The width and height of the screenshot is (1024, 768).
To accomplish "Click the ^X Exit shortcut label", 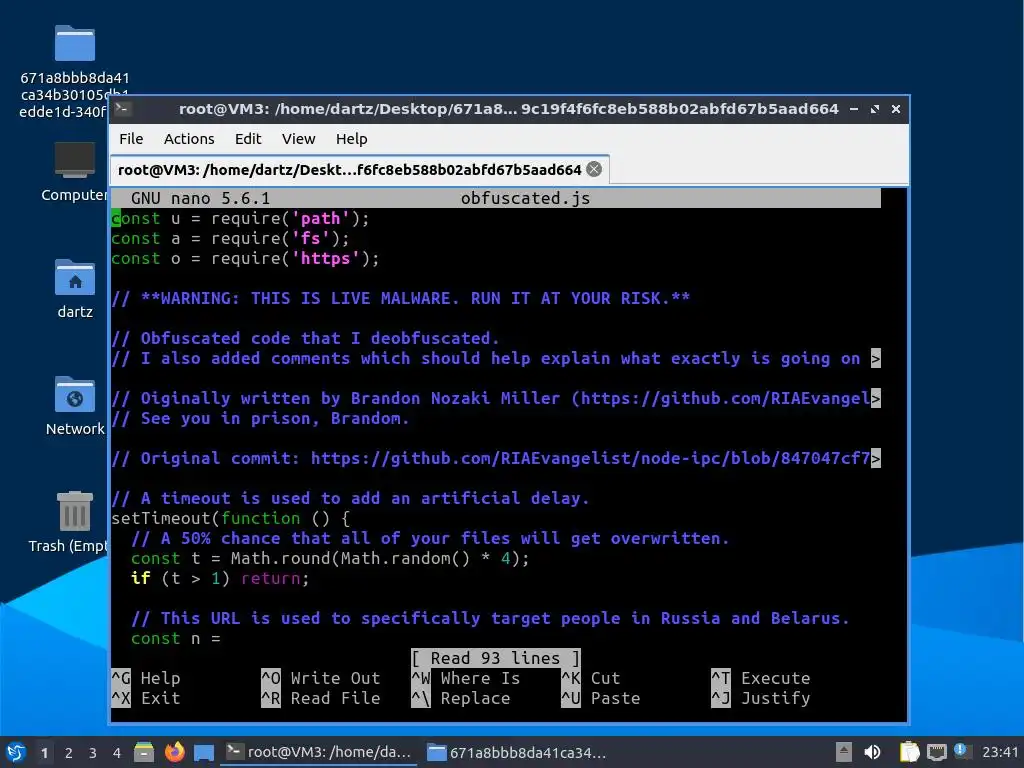I will (146, 698).
